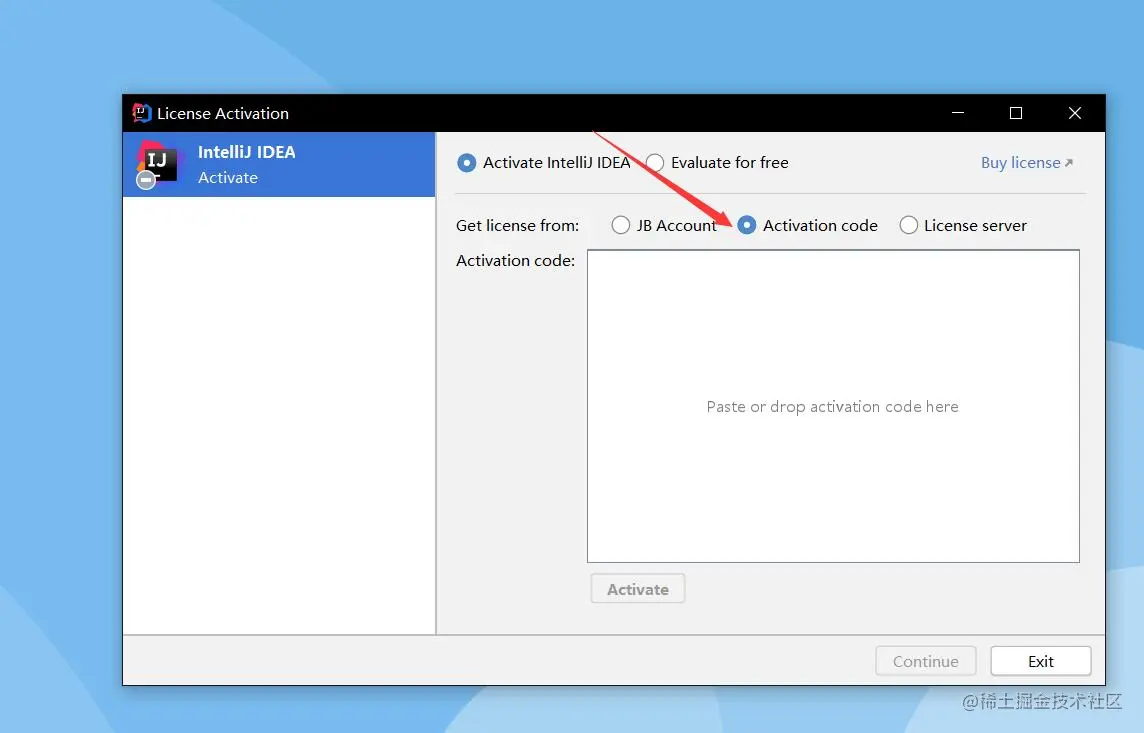
Task: Click the 'Activation code:' field label
Action: tap(515, 260)
